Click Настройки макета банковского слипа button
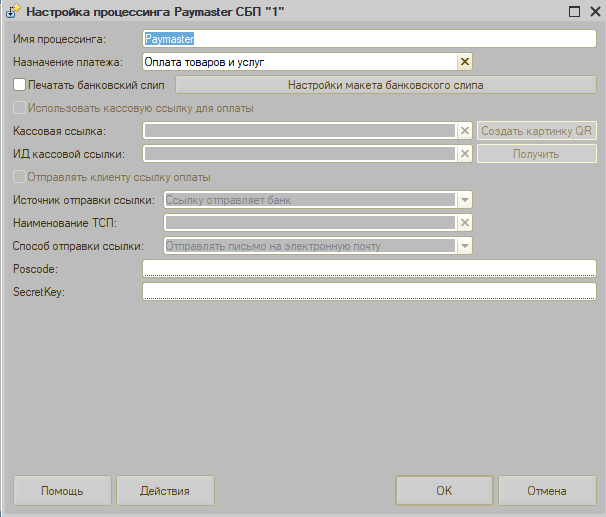Screen dimensions: 606x517 point(385,85)
